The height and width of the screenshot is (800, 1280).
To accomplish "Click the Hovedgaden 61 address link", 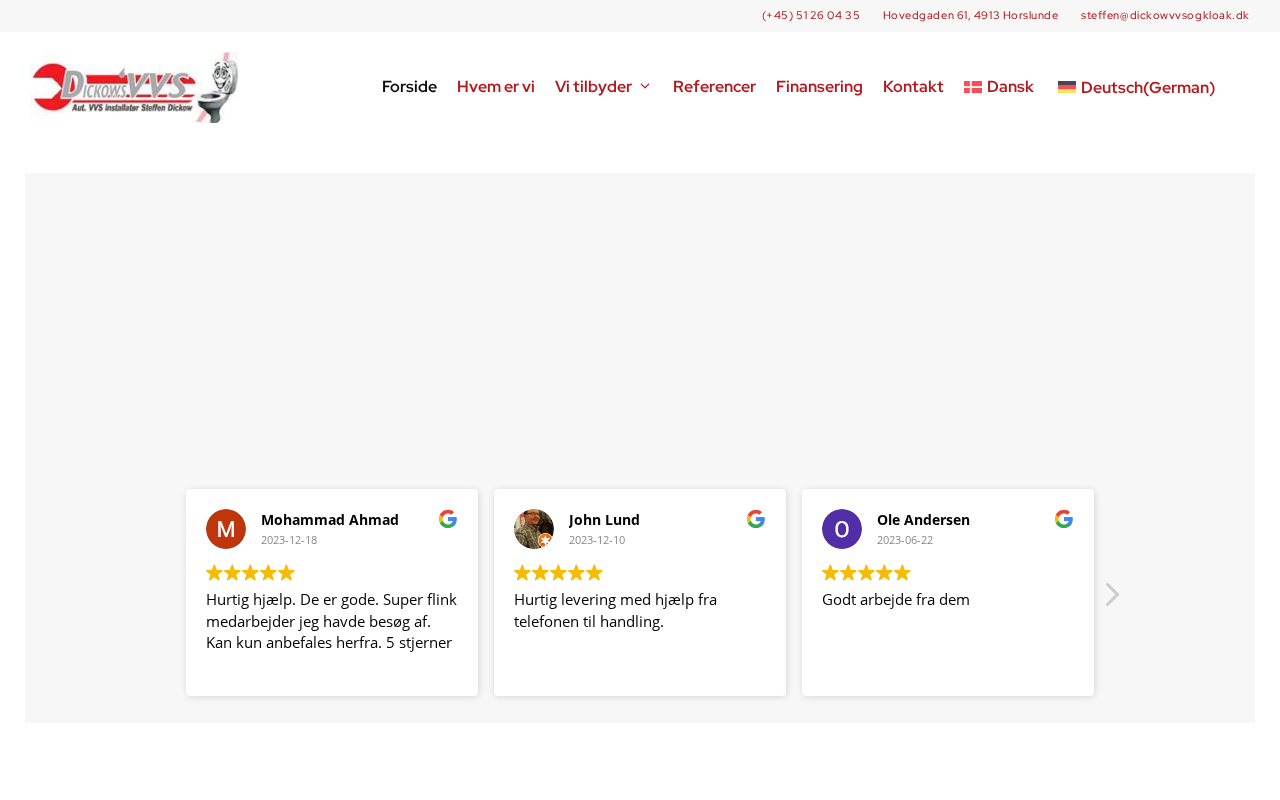I will click(970, 15).
